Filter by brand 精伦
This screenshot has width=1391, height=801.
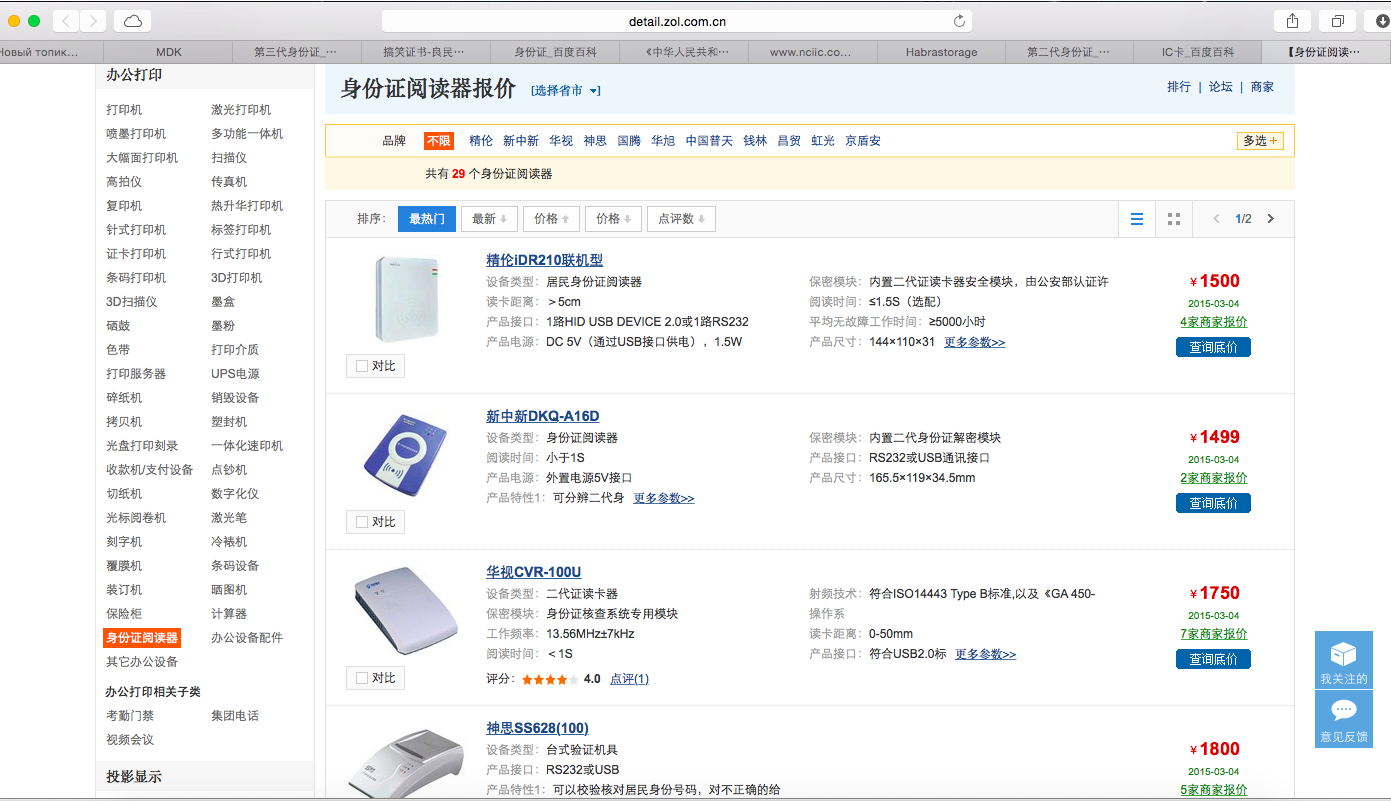[481, 141]
